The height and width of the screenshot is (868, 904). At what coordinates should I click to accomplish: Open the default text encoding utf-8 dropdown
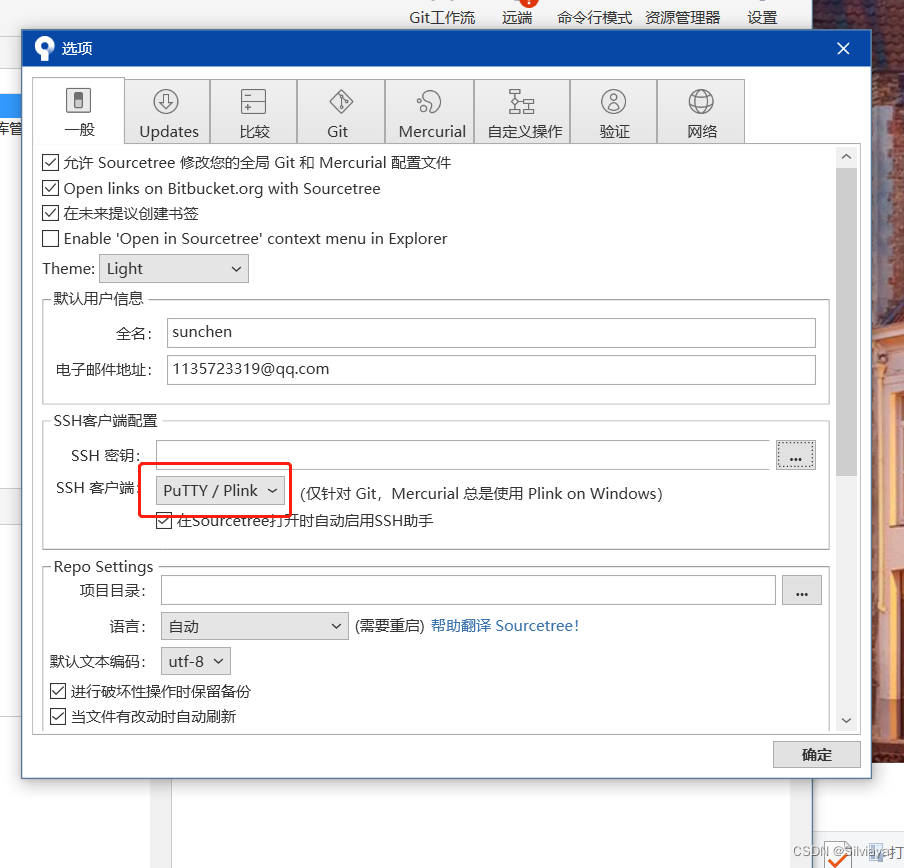click(196, 661)
